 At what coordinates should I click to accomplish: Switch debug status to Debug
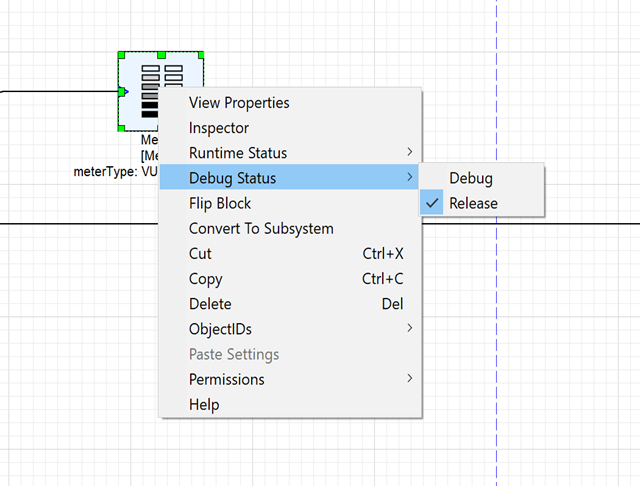[x=471, y=178]
